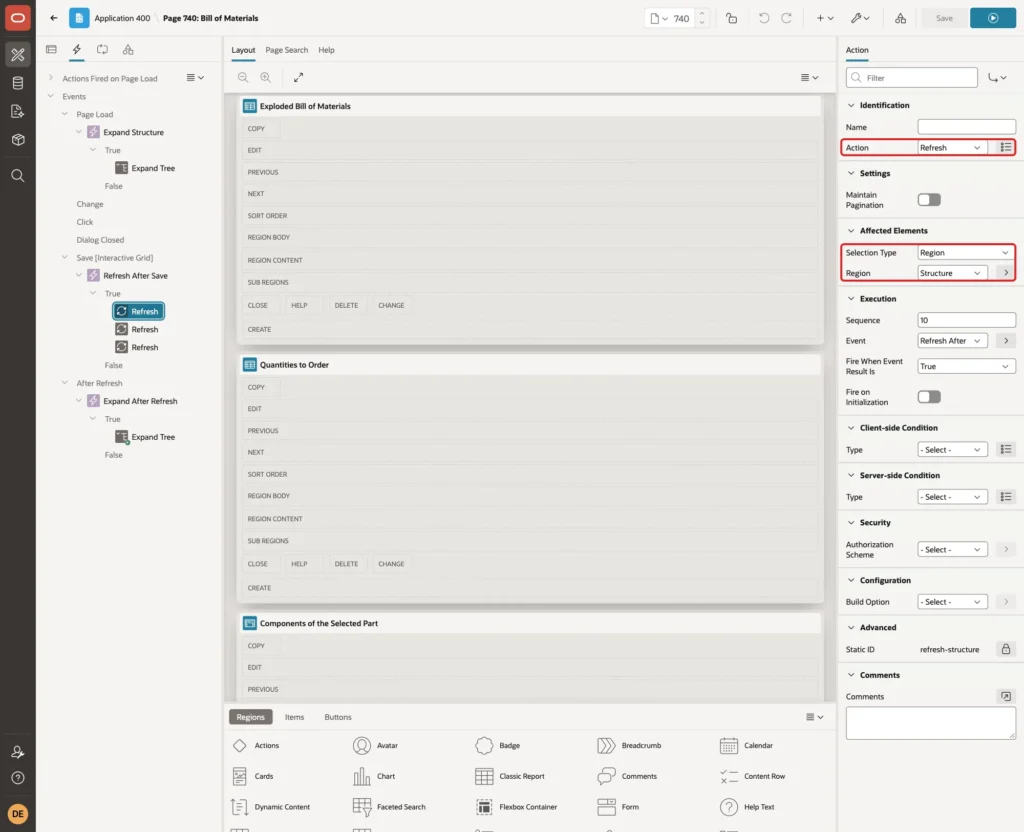Collapse the Execution section
The width and height of the screenshot is (1024, 832).
[x=851, y=298]
